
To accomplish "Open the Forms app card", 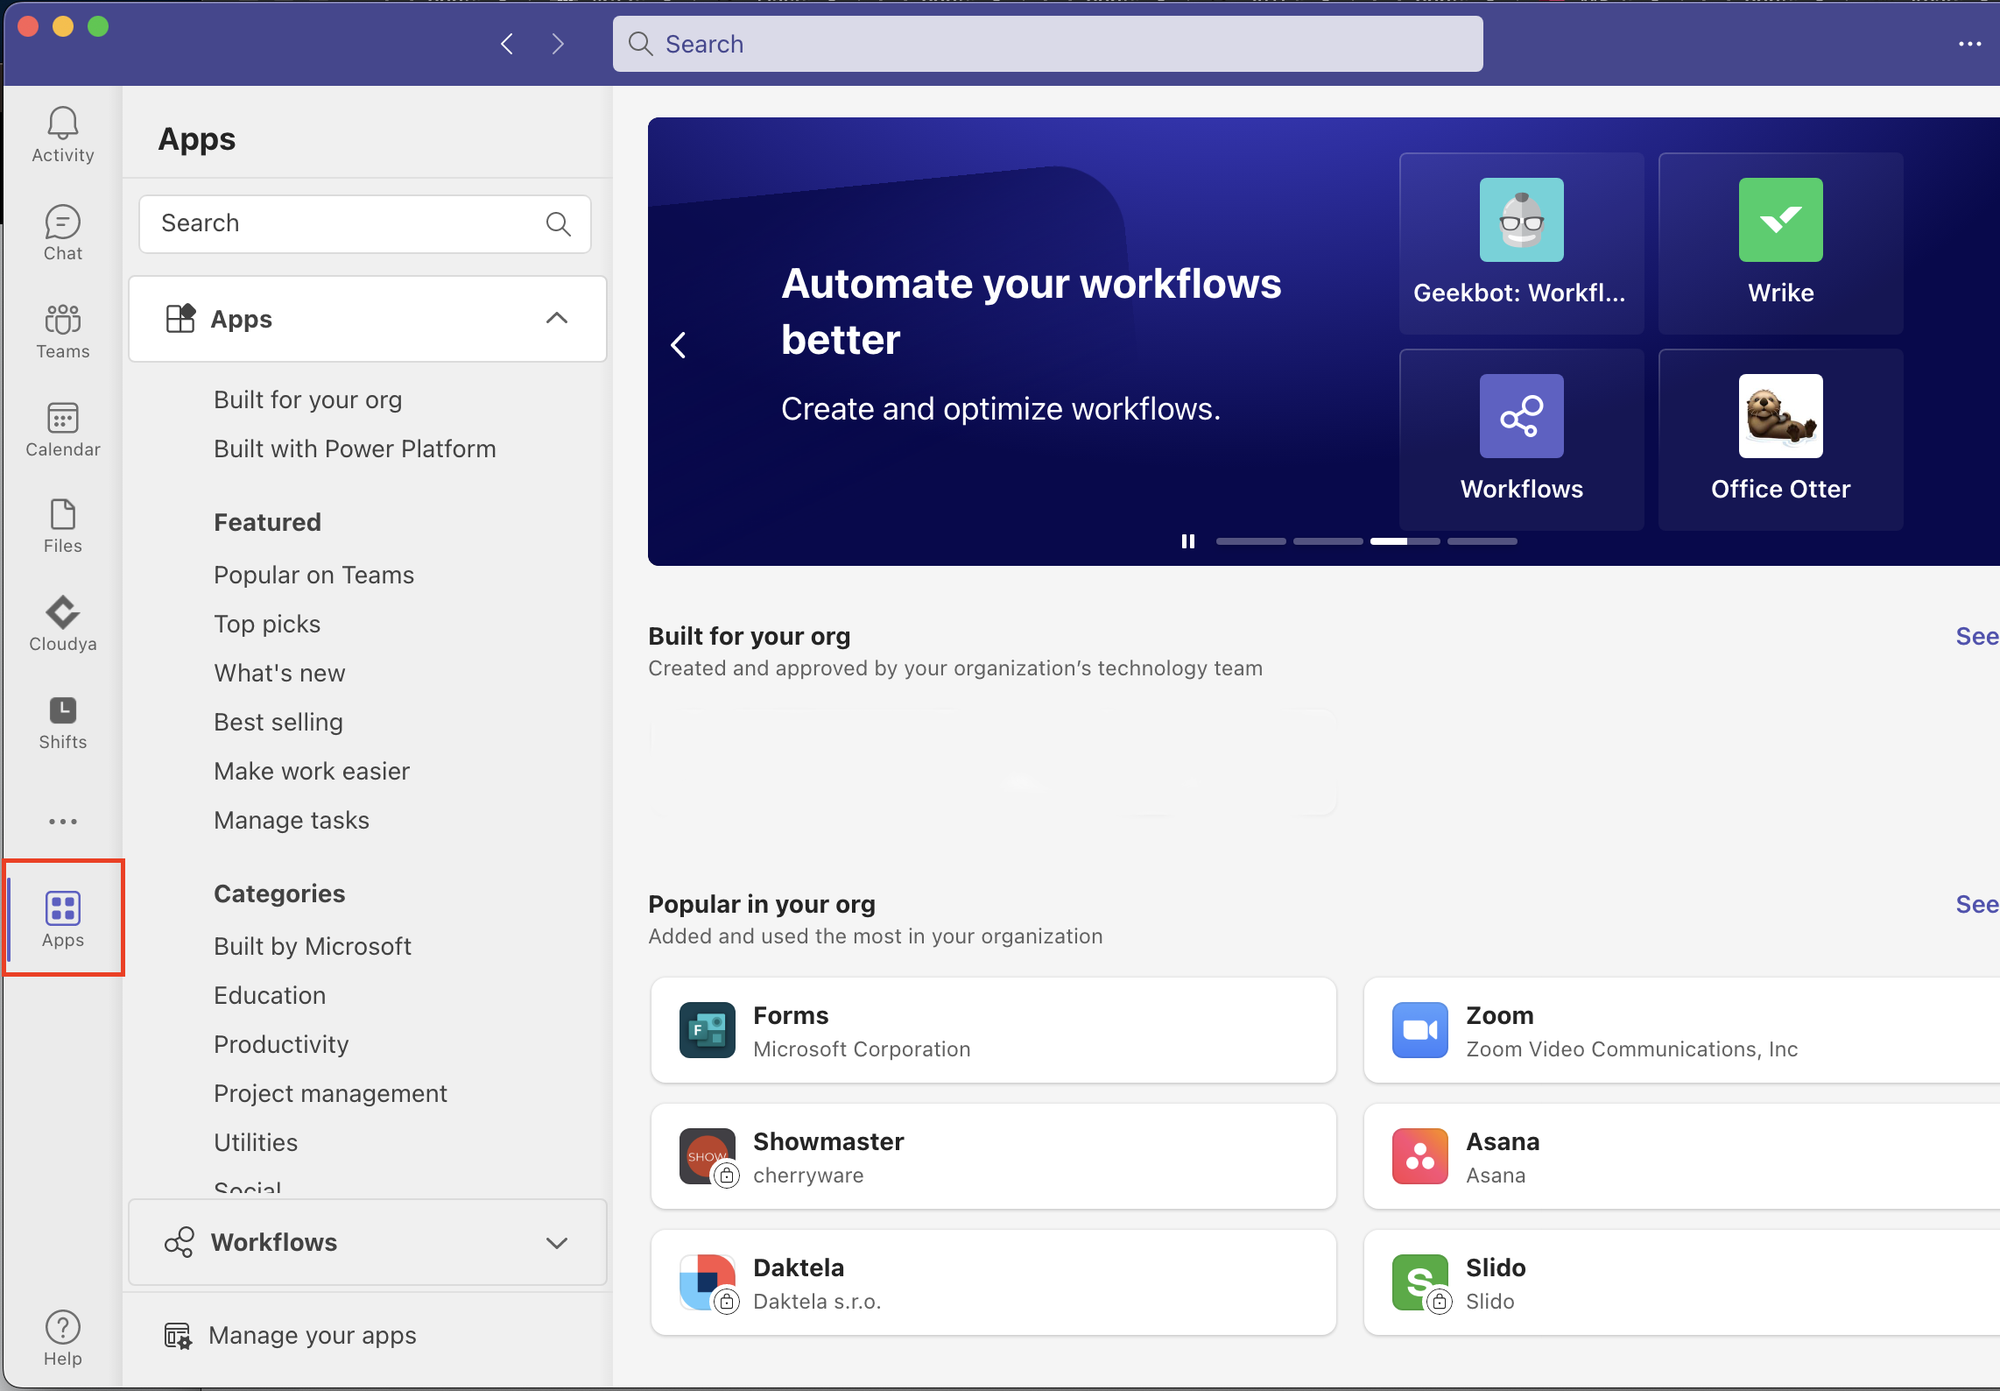I will tap(993, 1031).
